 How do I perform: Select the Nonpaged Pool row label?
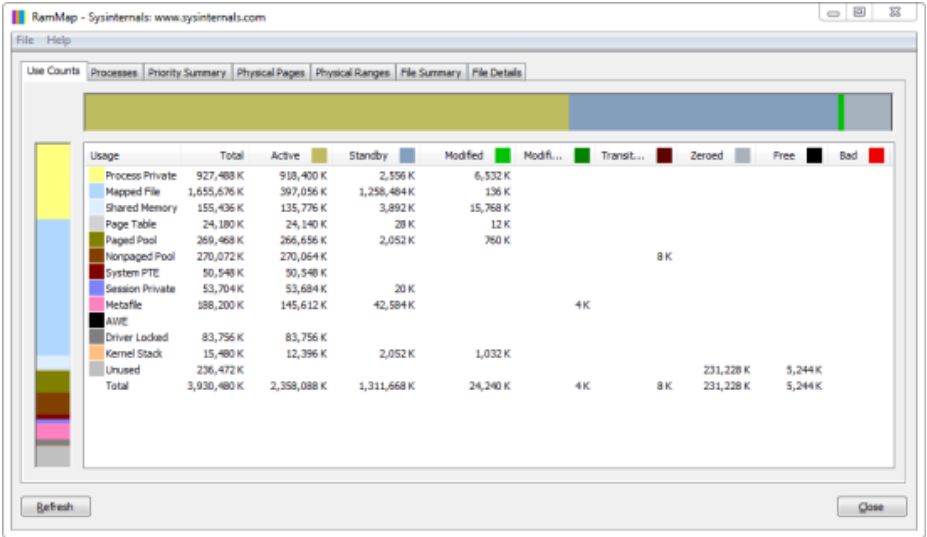tap(140, 256)
